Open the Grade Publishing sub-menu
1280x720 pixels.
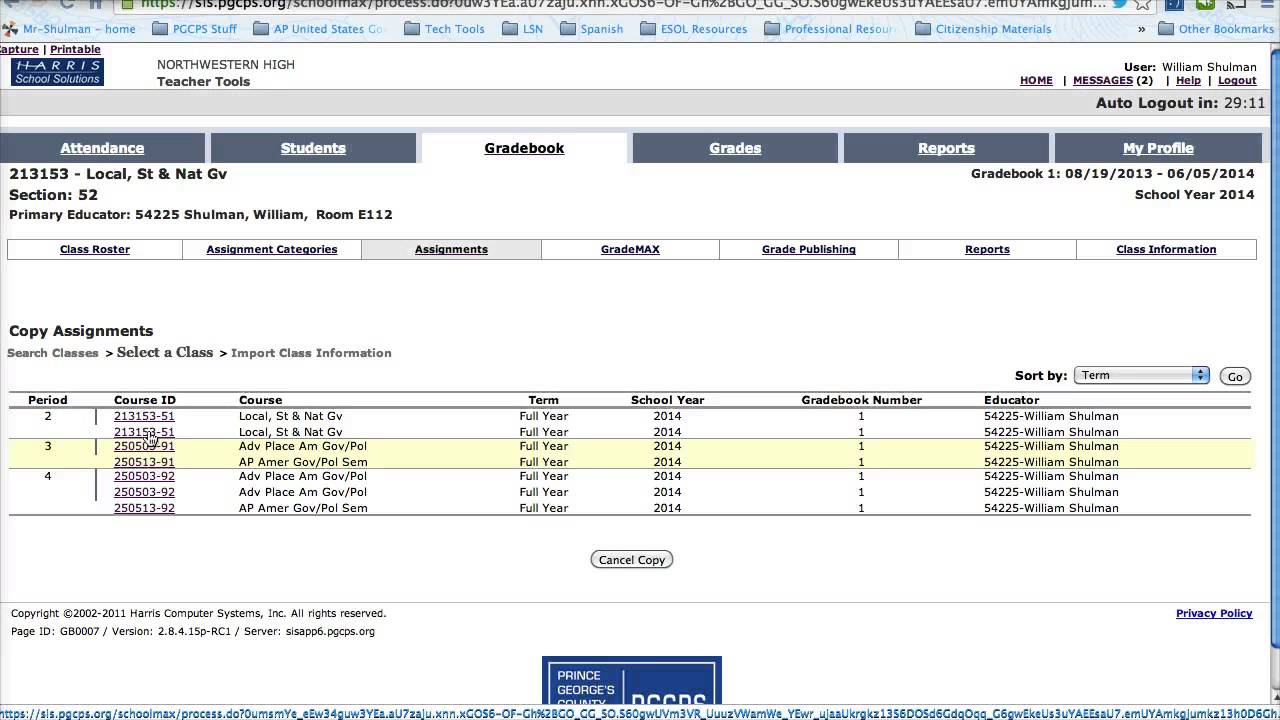809,249
